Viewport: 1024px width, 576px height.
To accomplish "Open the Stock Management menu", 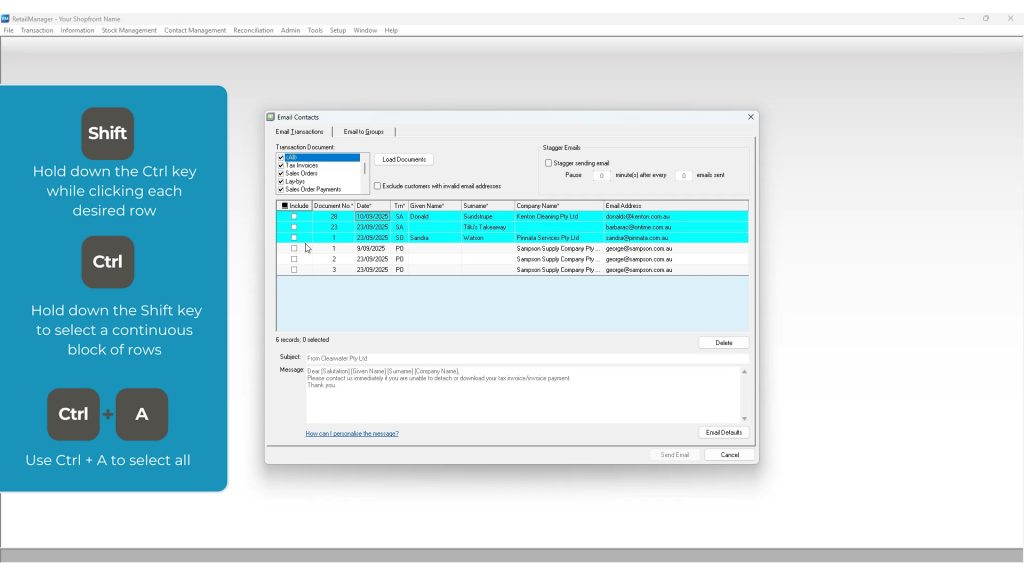I will [x=128, y=30].
